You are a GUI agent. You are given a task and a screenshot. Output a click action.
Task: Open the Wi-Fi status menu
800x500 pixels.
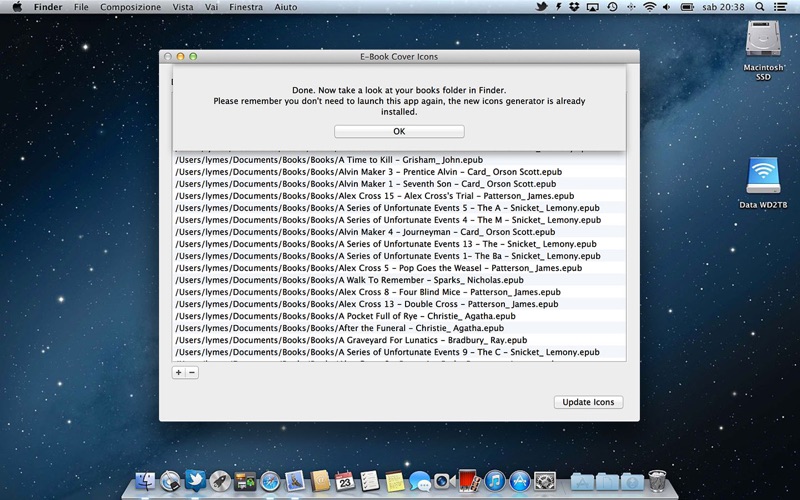point(649,7)
